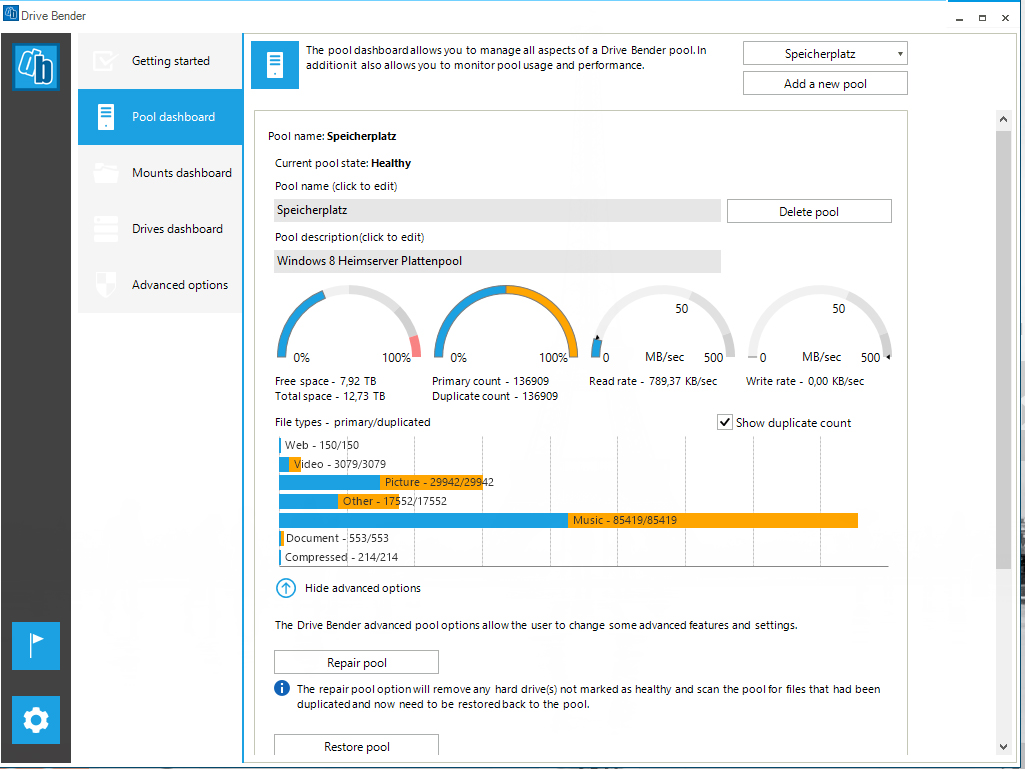The image size is (1025, 769).
Task: Click the Document - 553/553 row label
Action: tap(337, 538)
